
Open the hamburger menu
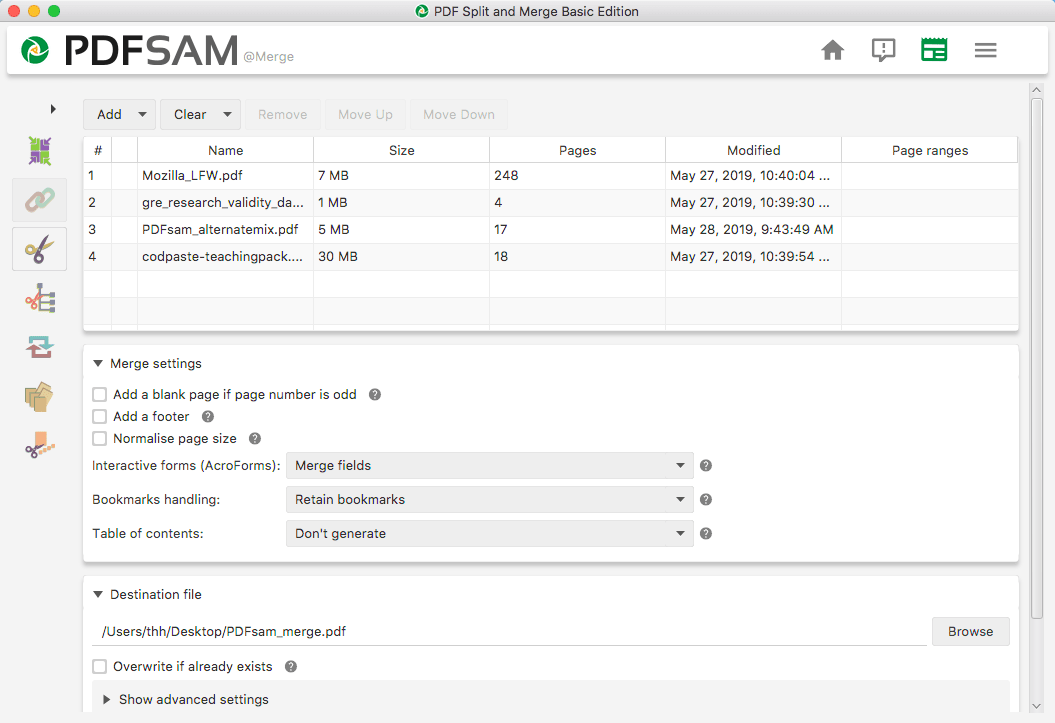tap(985, 49)
